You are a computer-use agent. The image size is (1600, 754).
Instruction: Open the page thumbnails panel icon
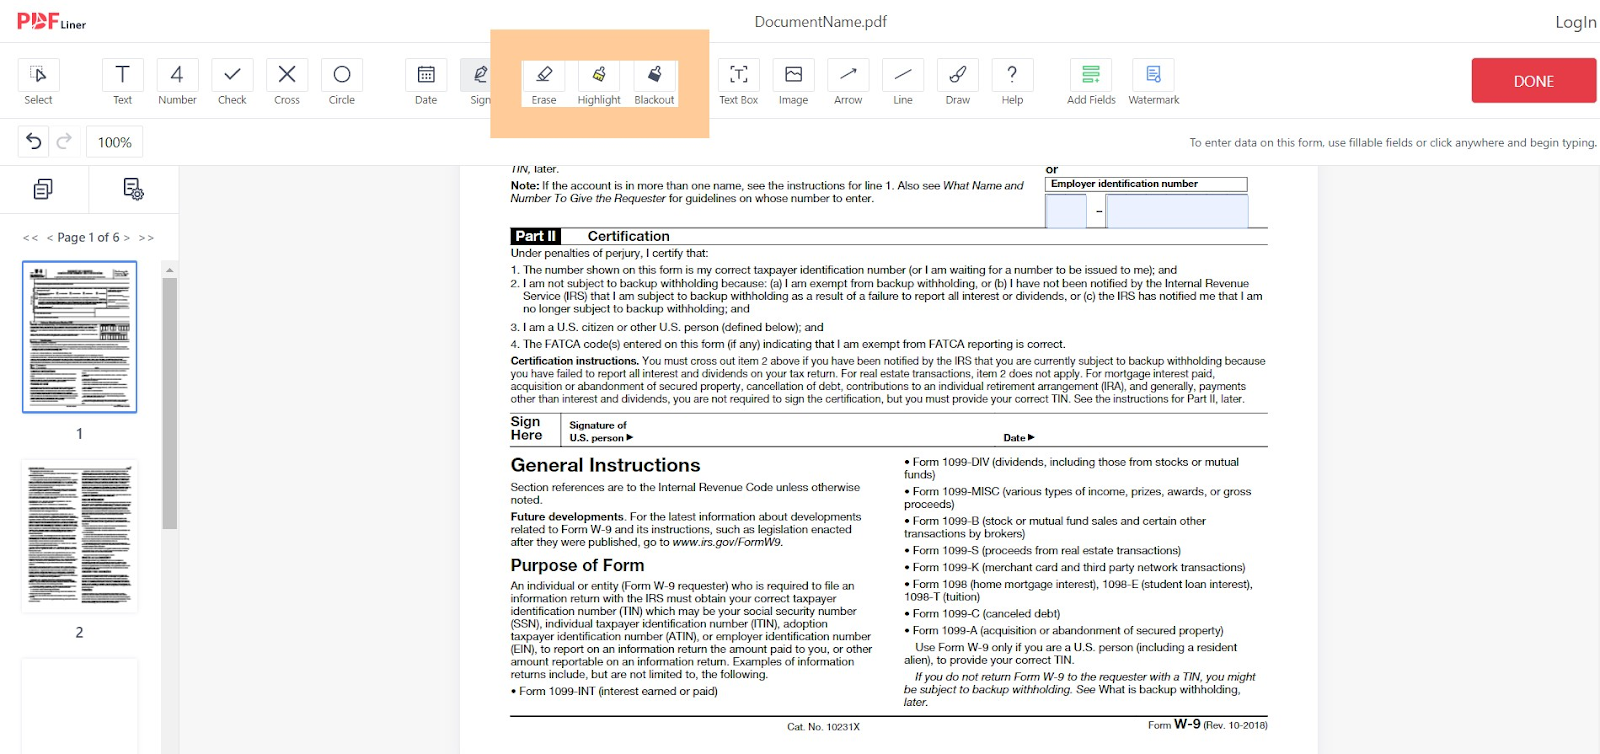(43, 189)
